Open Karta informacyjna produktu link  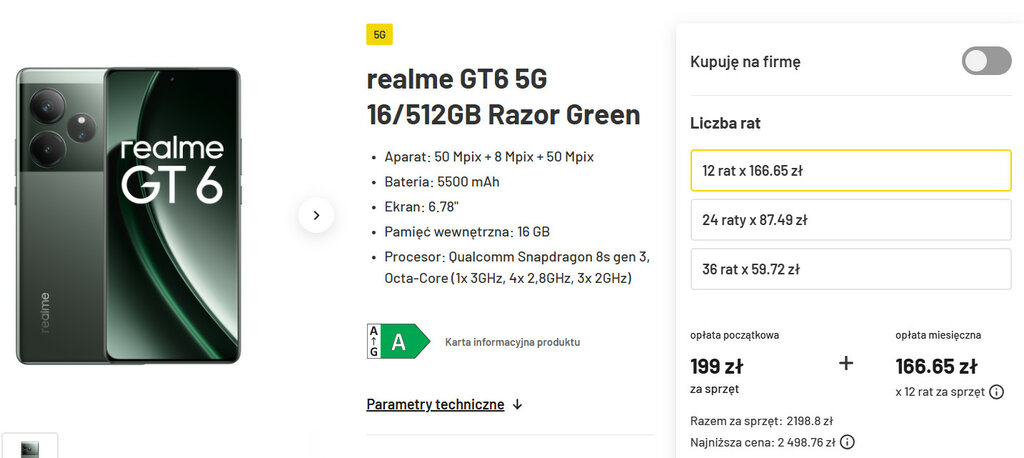pos(512,342)
